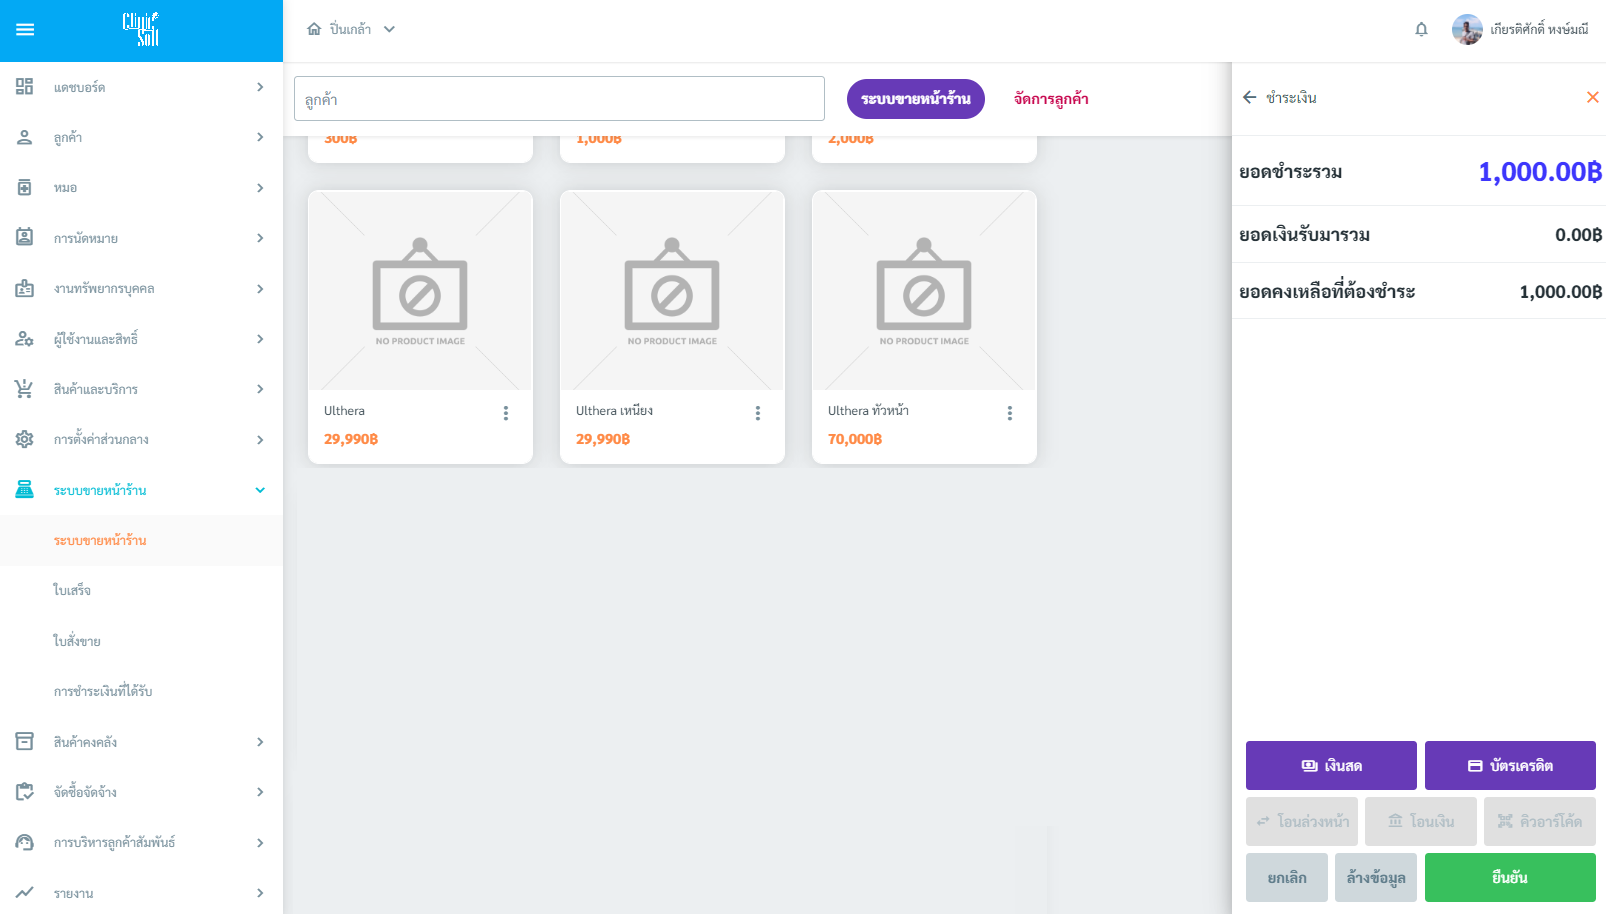Open the ปิ่นเกล้า branch dropdown

point(389,29)
